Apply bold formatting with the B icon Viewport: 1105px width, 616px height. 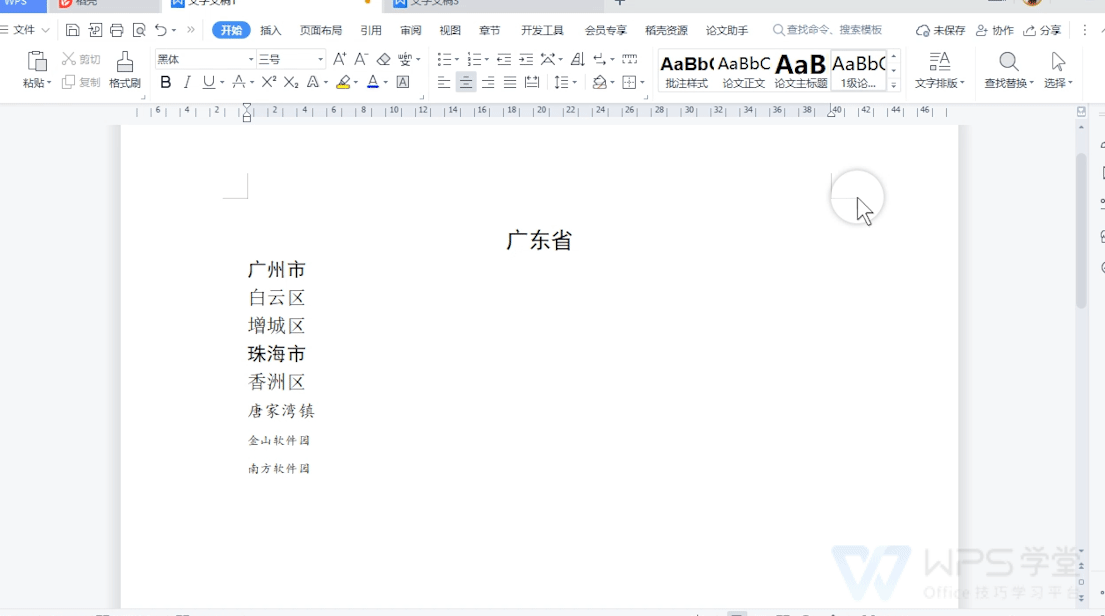pyautogui.click(x=165, y=82)
